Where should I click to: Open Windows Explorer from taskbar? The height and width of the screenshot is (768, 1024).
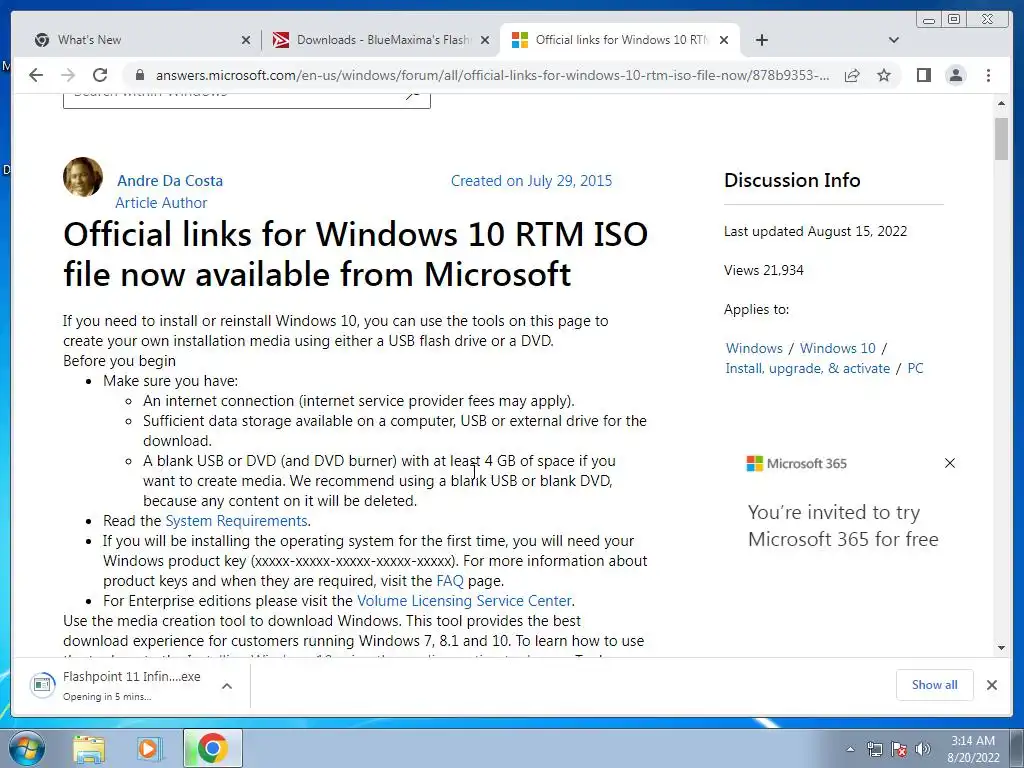pyautogui.click(x=89, y=749)
